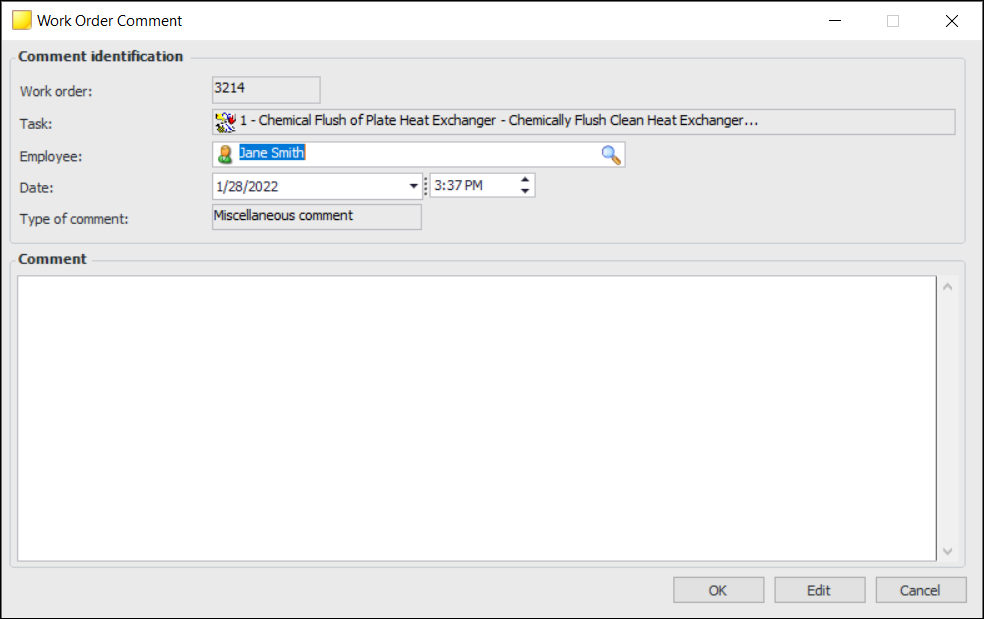Click the Cancel button
This screenshot has width=984, height=619.
(x=921, y=590)
